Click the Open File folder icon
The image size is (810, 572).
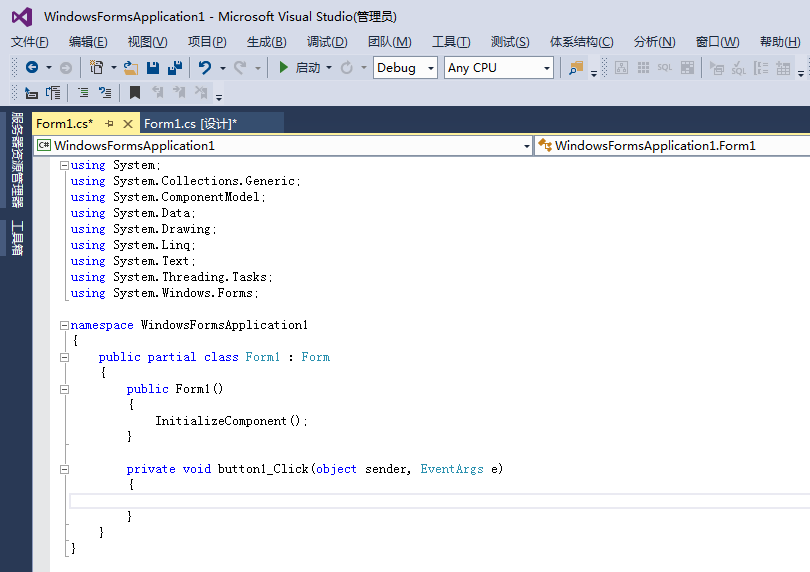pos(131,68)
